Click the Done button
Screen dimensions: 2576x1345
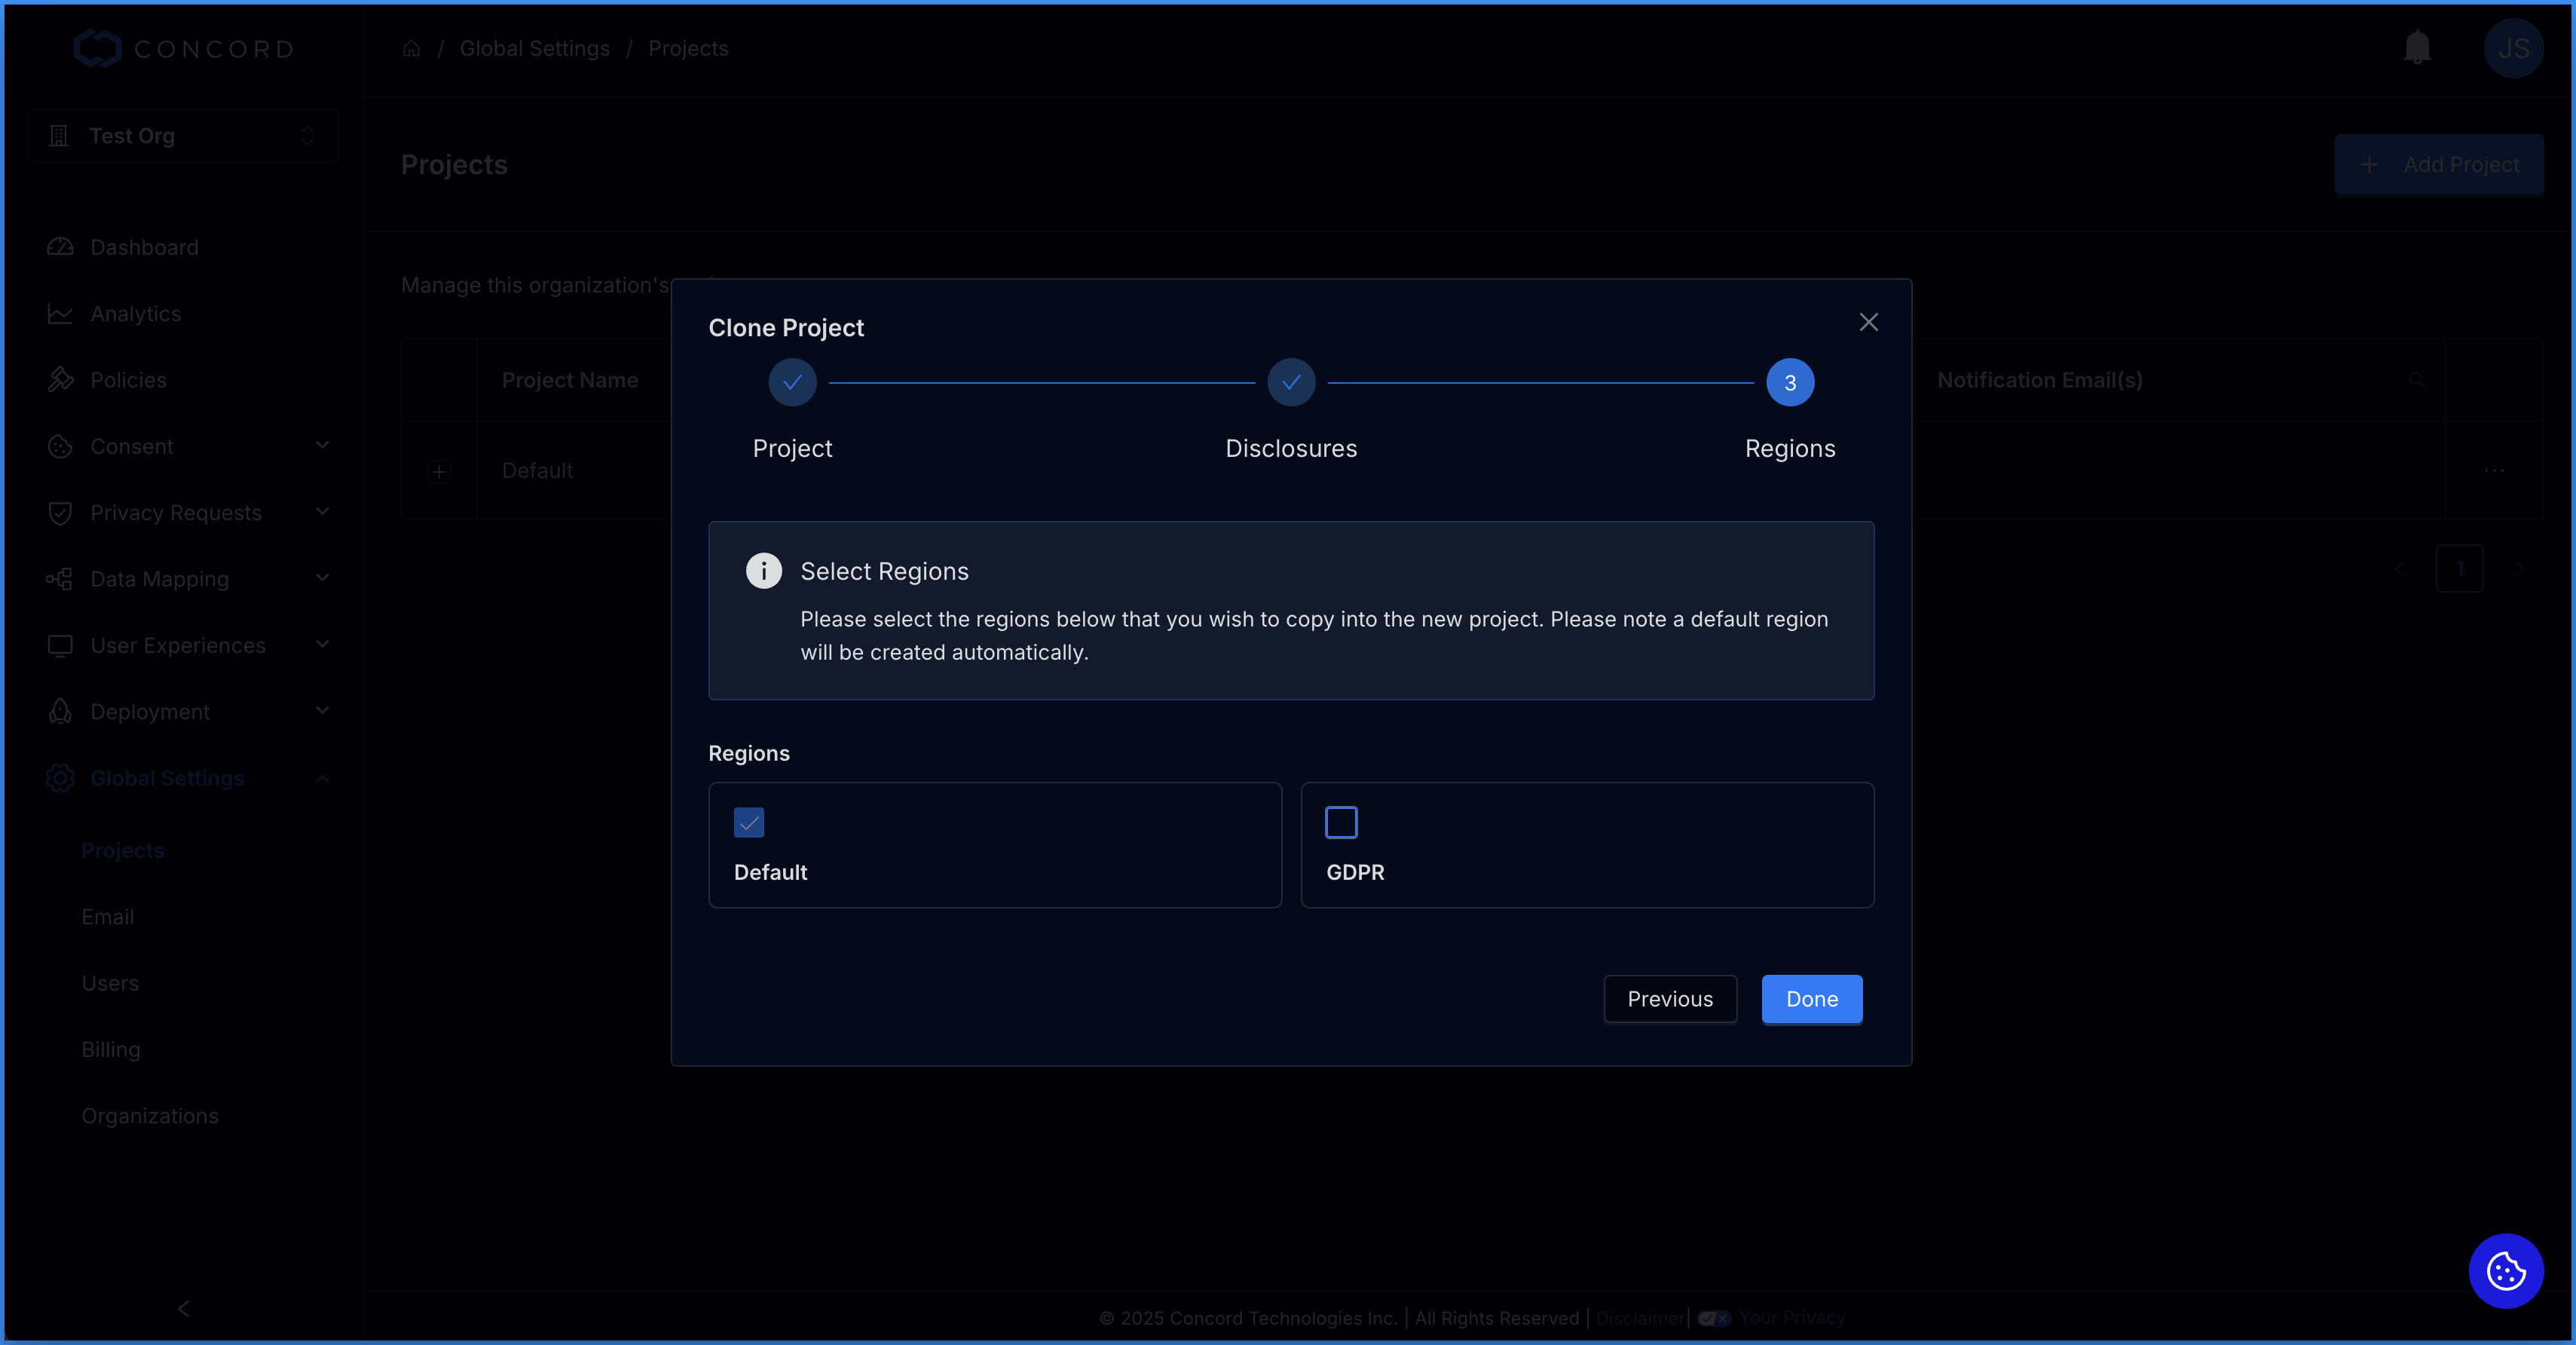click(x=1811, y=999)
